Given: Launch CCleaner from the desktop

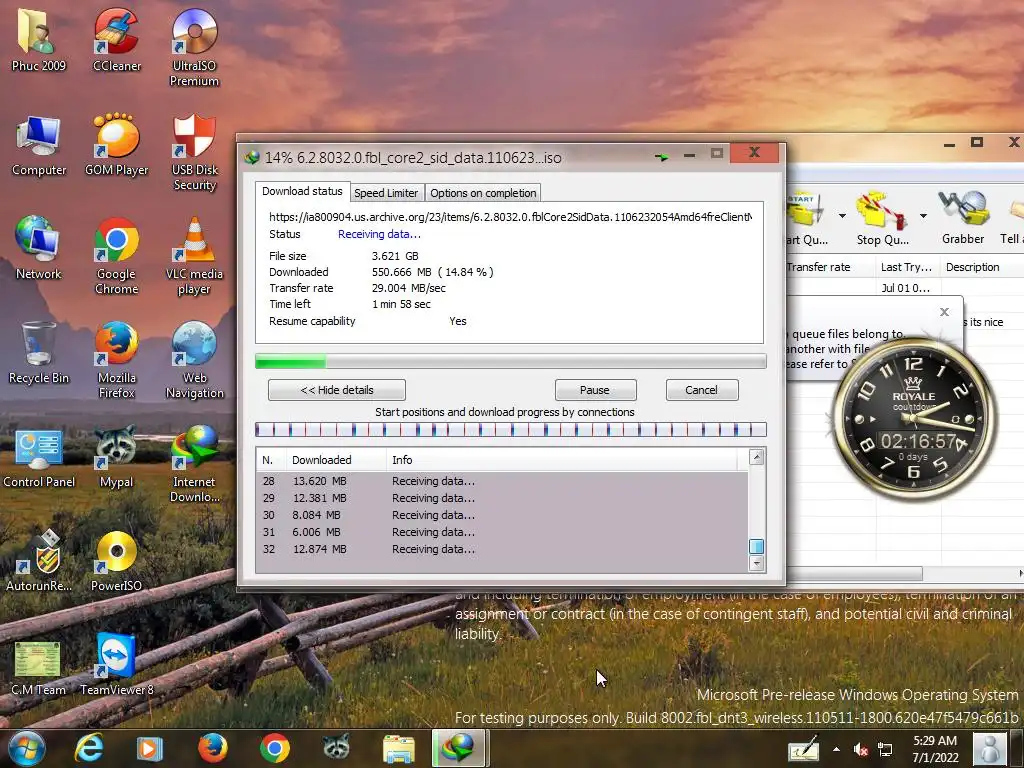Looking at the screenshot, I should coord(116,38).
